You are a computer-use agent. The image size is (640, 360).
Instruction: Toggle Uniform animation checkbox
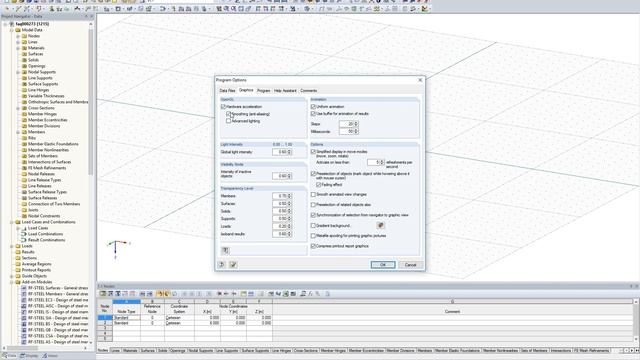pyautogui.click(x=313, y=107)
